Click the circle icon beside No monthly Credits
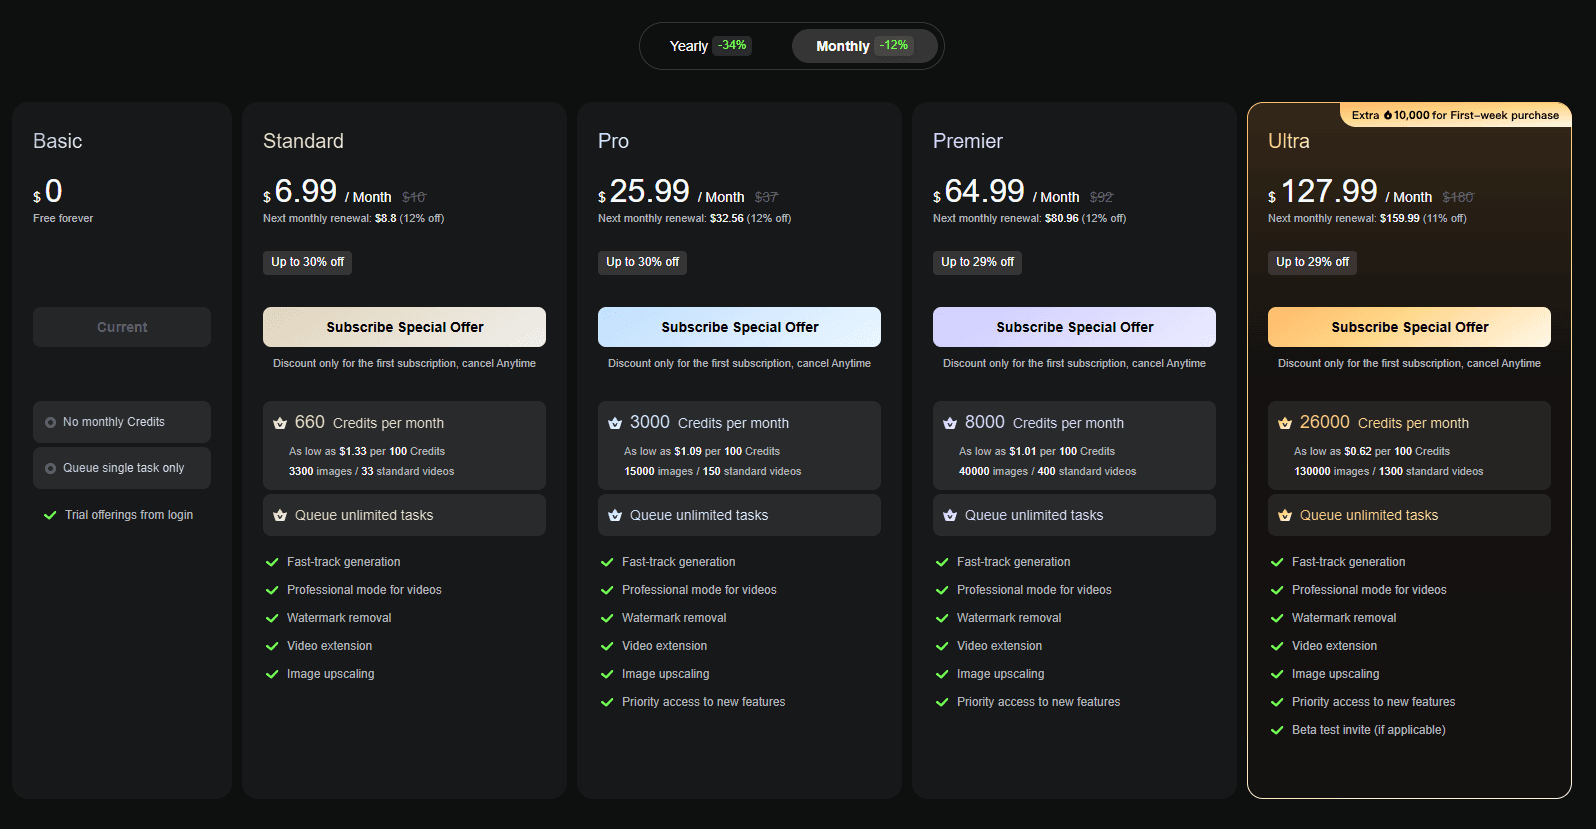The height and width of the screenshot is (829, 1596). pyautogui.click(x=50, y=422)
